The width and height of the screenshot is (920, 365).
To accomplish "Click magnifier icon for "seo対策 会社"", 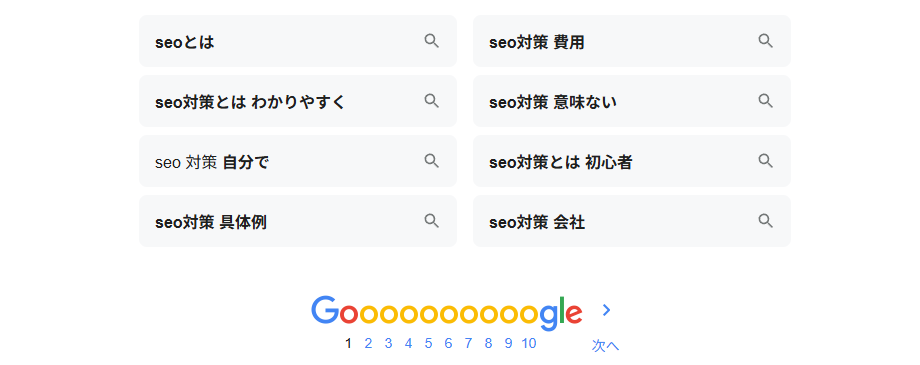I will 765,221.
